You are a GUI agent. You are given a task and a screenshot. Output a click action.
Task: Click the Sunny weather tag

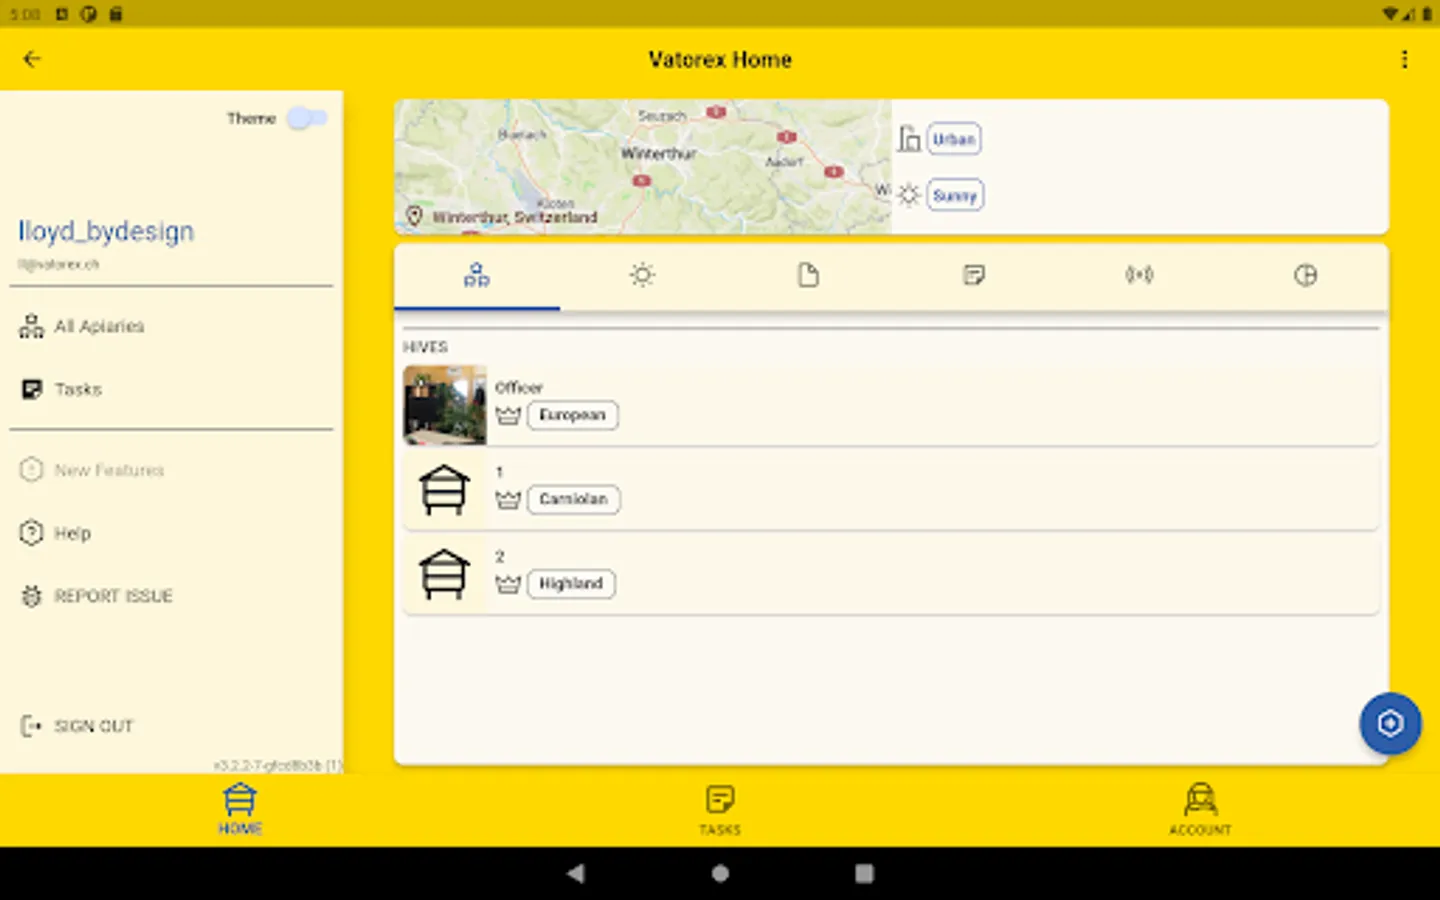pos(955,196)
